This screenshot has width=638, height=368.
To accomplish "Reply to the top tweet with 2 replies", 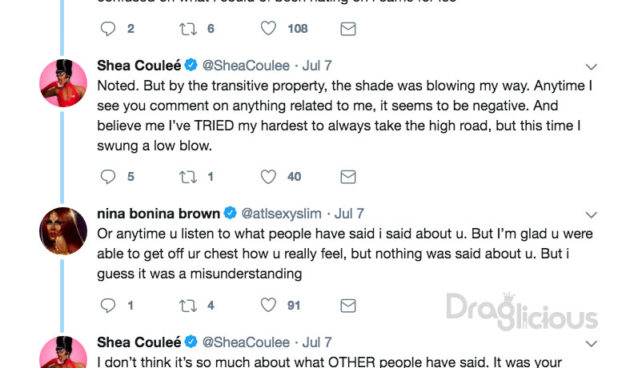I will click(108, 28).
